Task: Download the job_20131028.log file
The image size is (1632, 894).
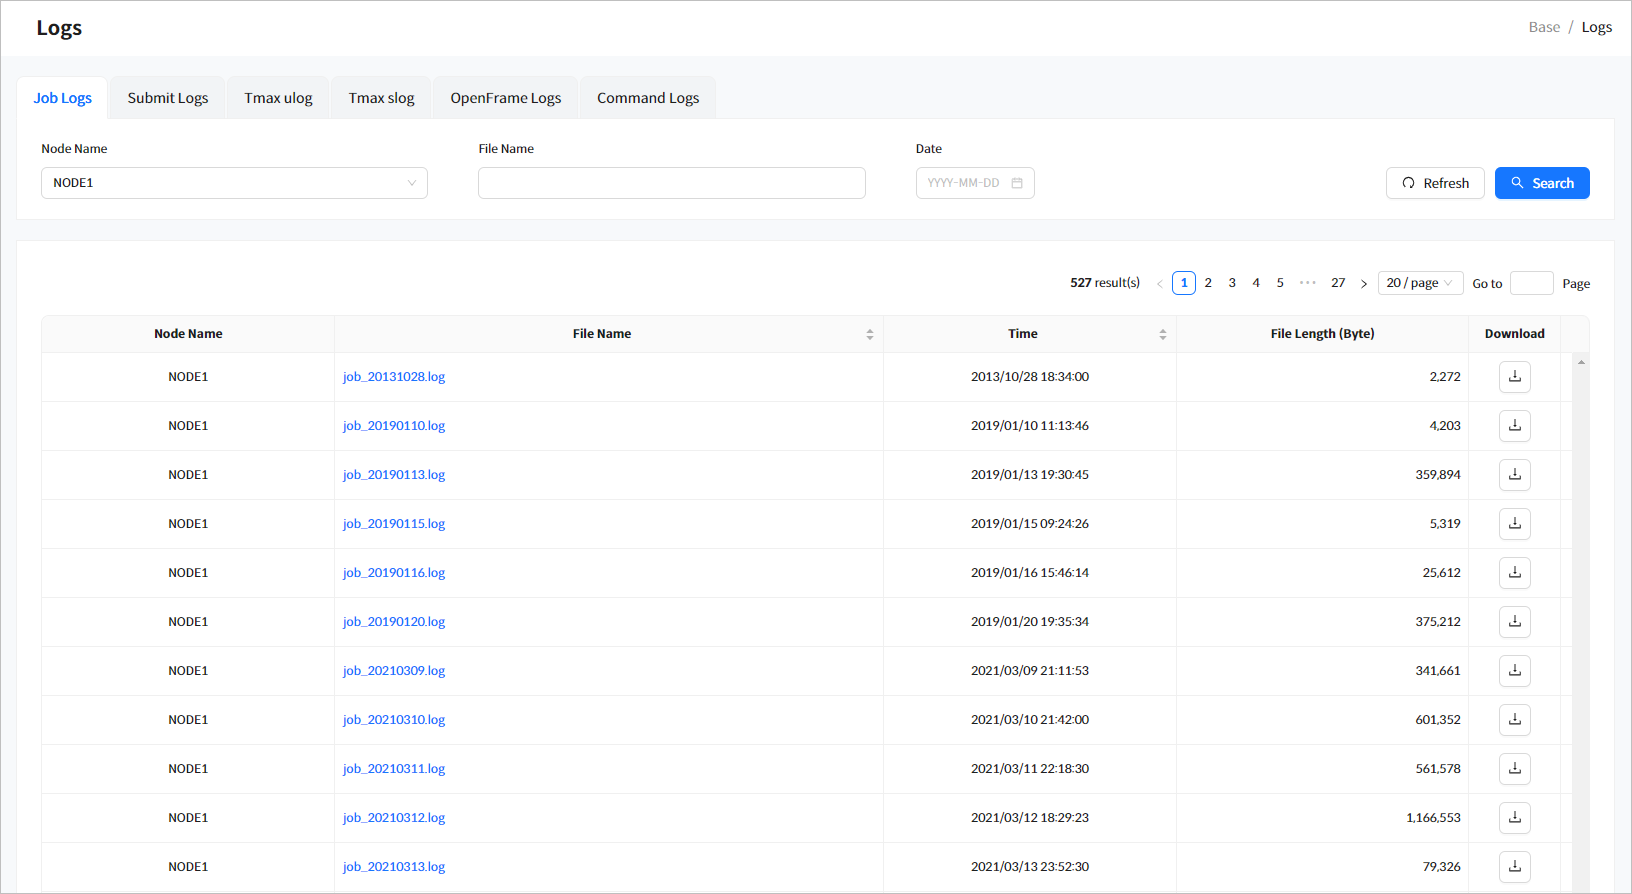Action: pyautogui.click(x=1514, y=377)
